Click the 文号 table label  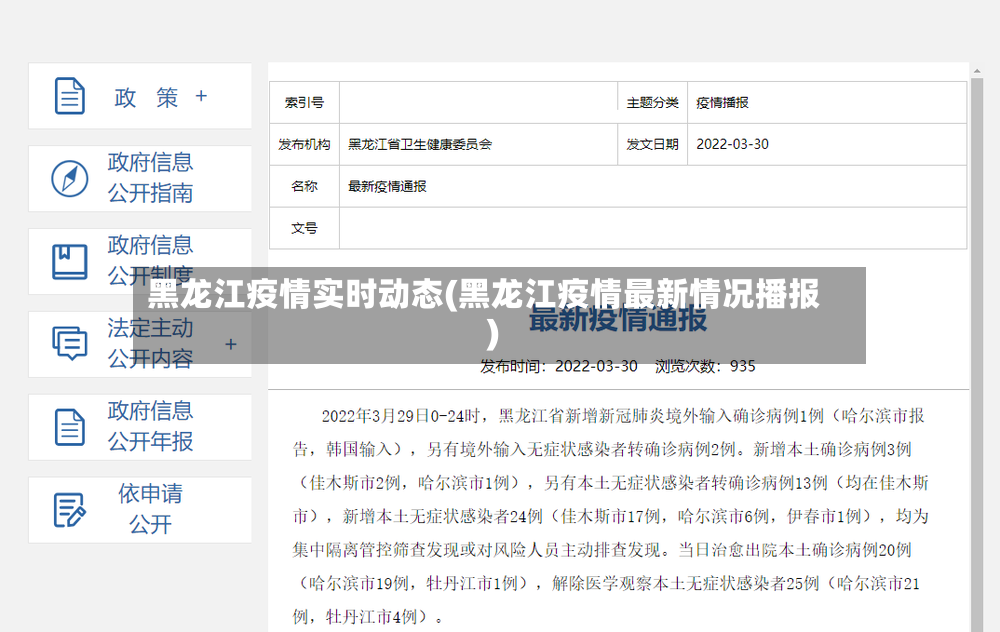tap(304, 228)
